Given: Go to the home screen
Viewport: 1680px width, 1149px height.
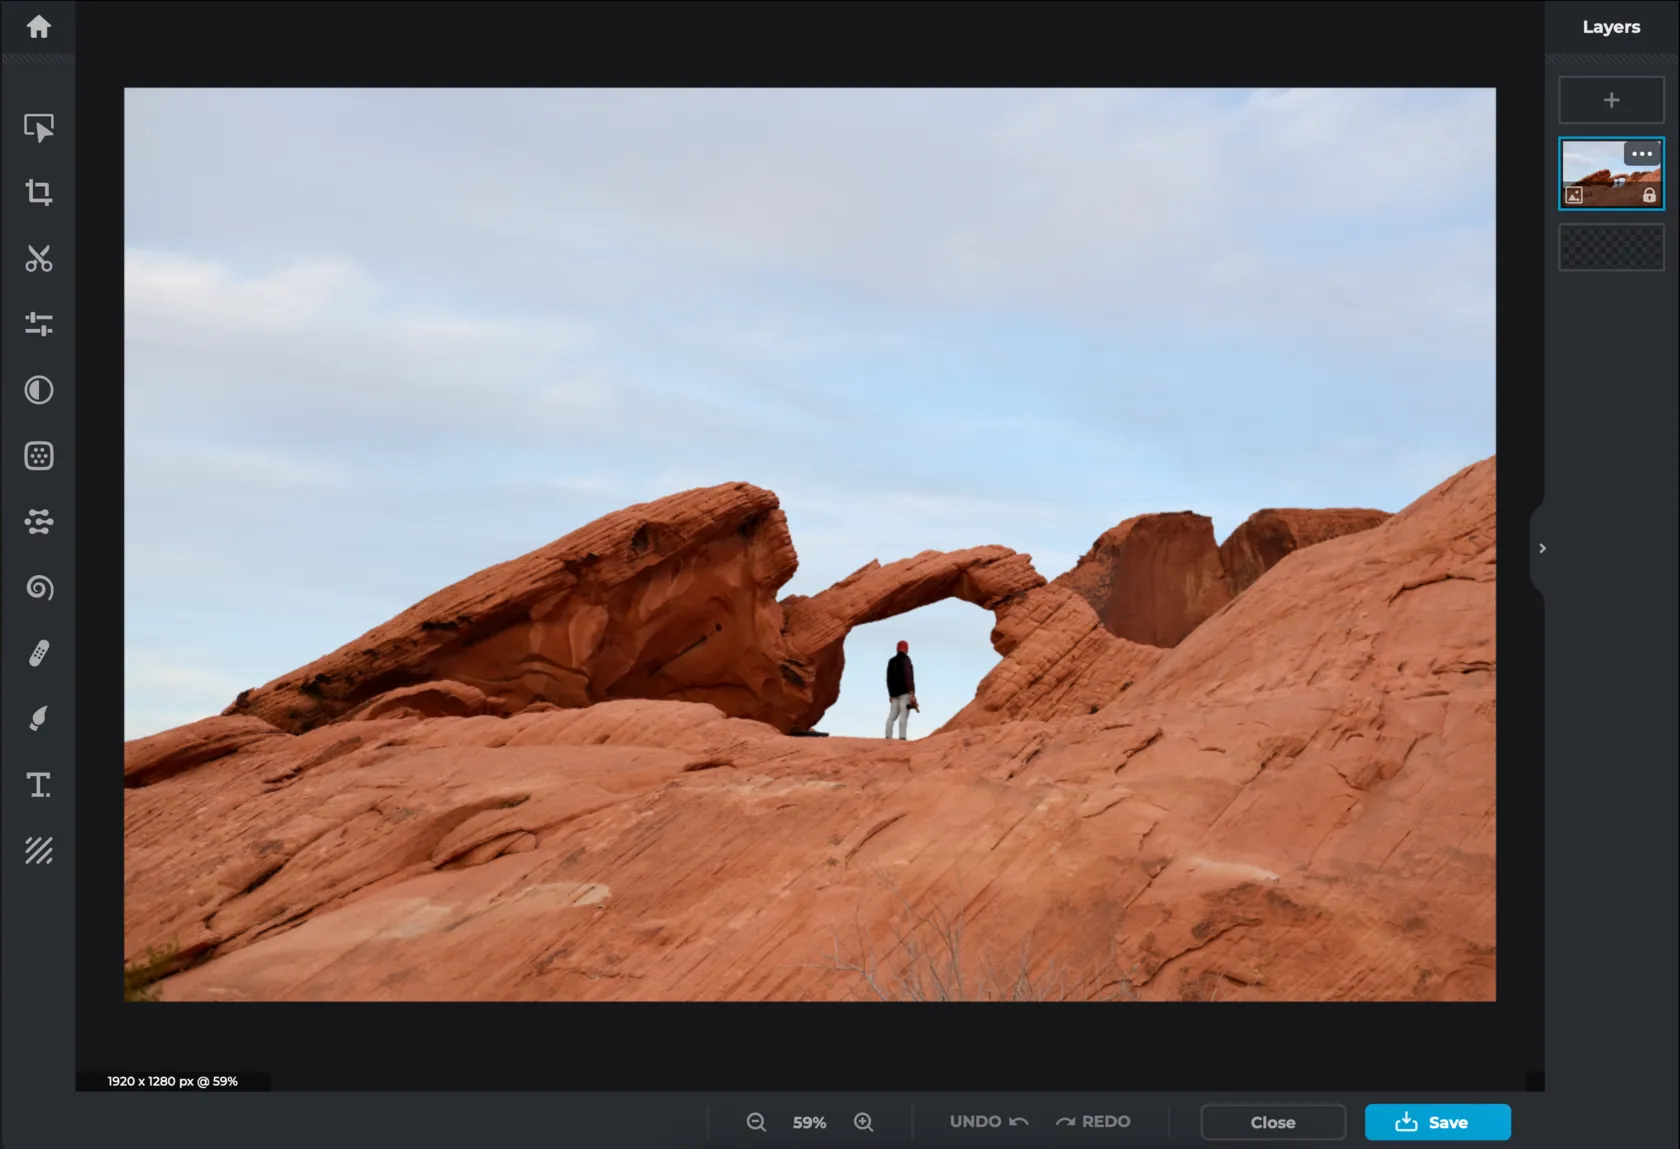Looking at the screenshot, I should pyautogui.click(x=38, y=27).
